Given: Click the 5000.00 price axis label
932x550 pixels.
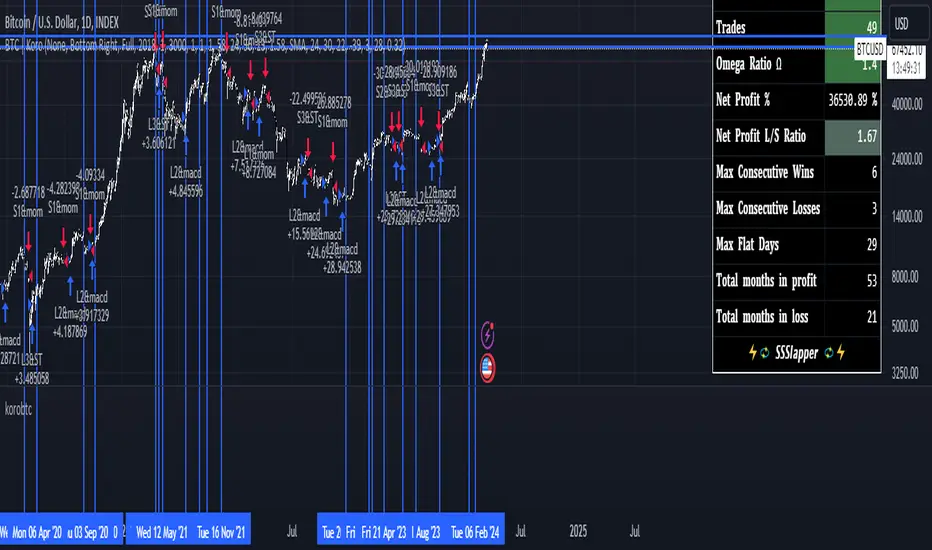Looking at the screenshot, I should tap(907, 326).
